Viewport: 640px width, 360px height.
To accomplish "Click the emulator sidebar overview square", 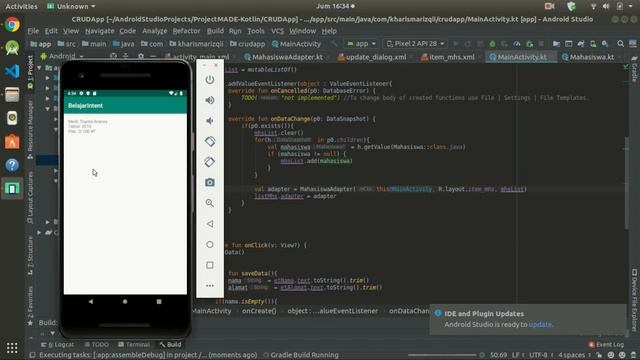I will pyautogui.click(x=210, y=265).
